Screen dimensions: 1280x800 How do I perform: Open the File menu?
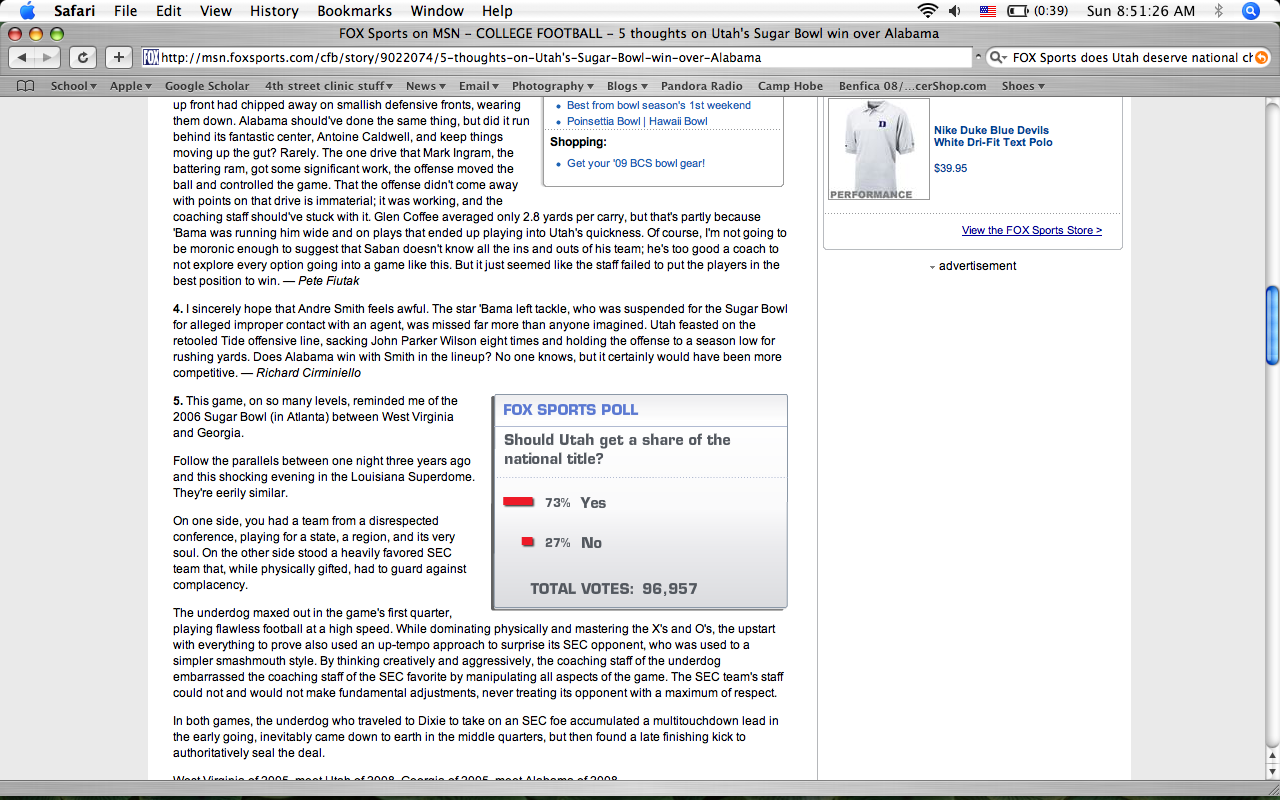click(x=126, y=11)
